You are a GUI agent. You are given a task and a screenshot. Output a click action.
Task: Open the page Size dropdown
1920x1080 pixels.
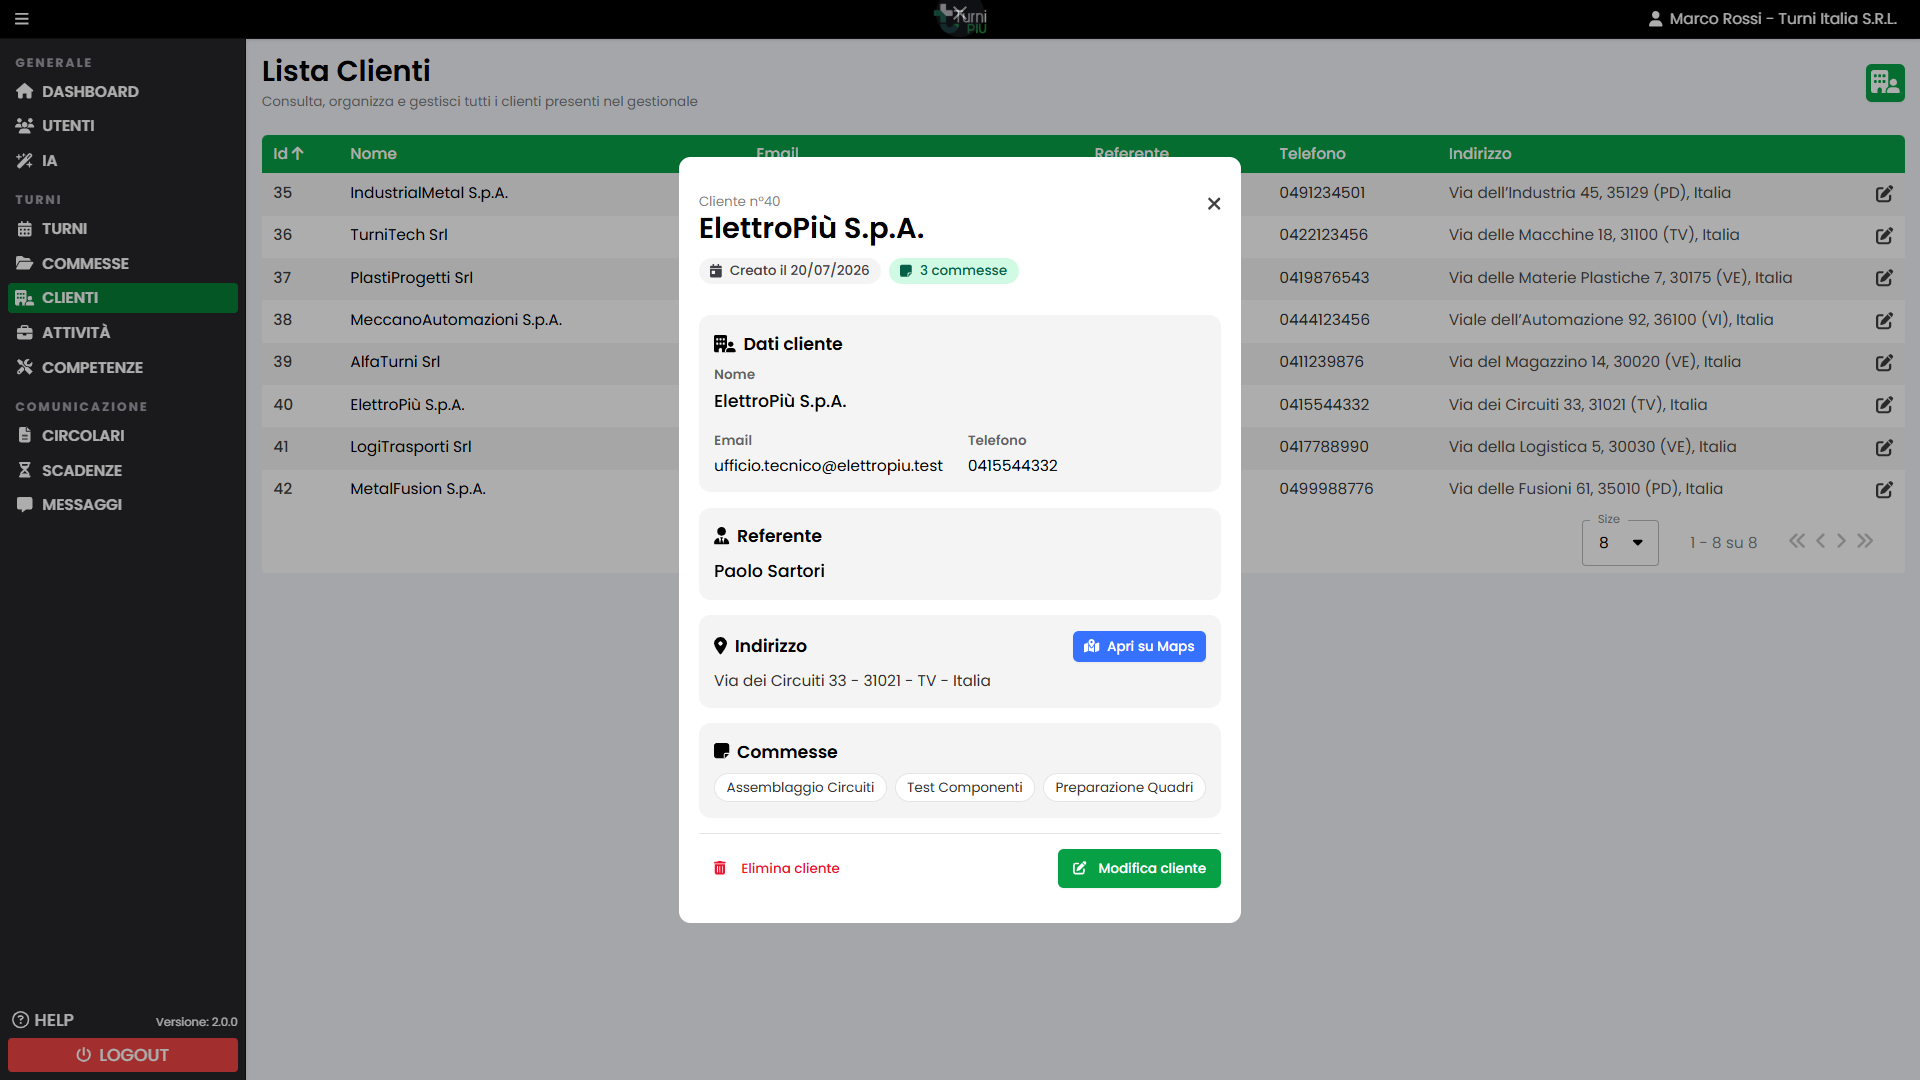tap(1620, 543)
